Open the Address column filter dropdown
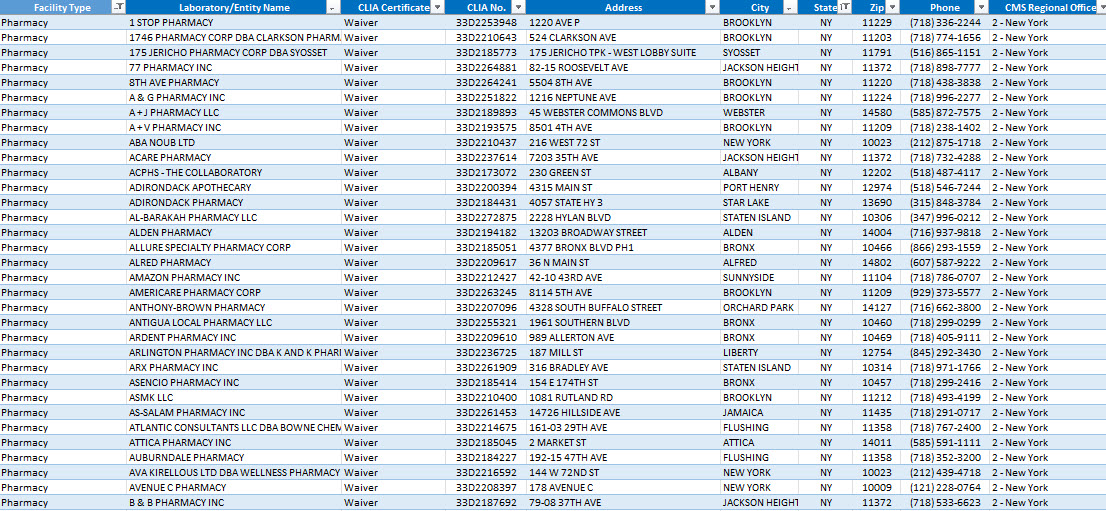The height and width of the screenshot is (511, 1106). point(712,7)
